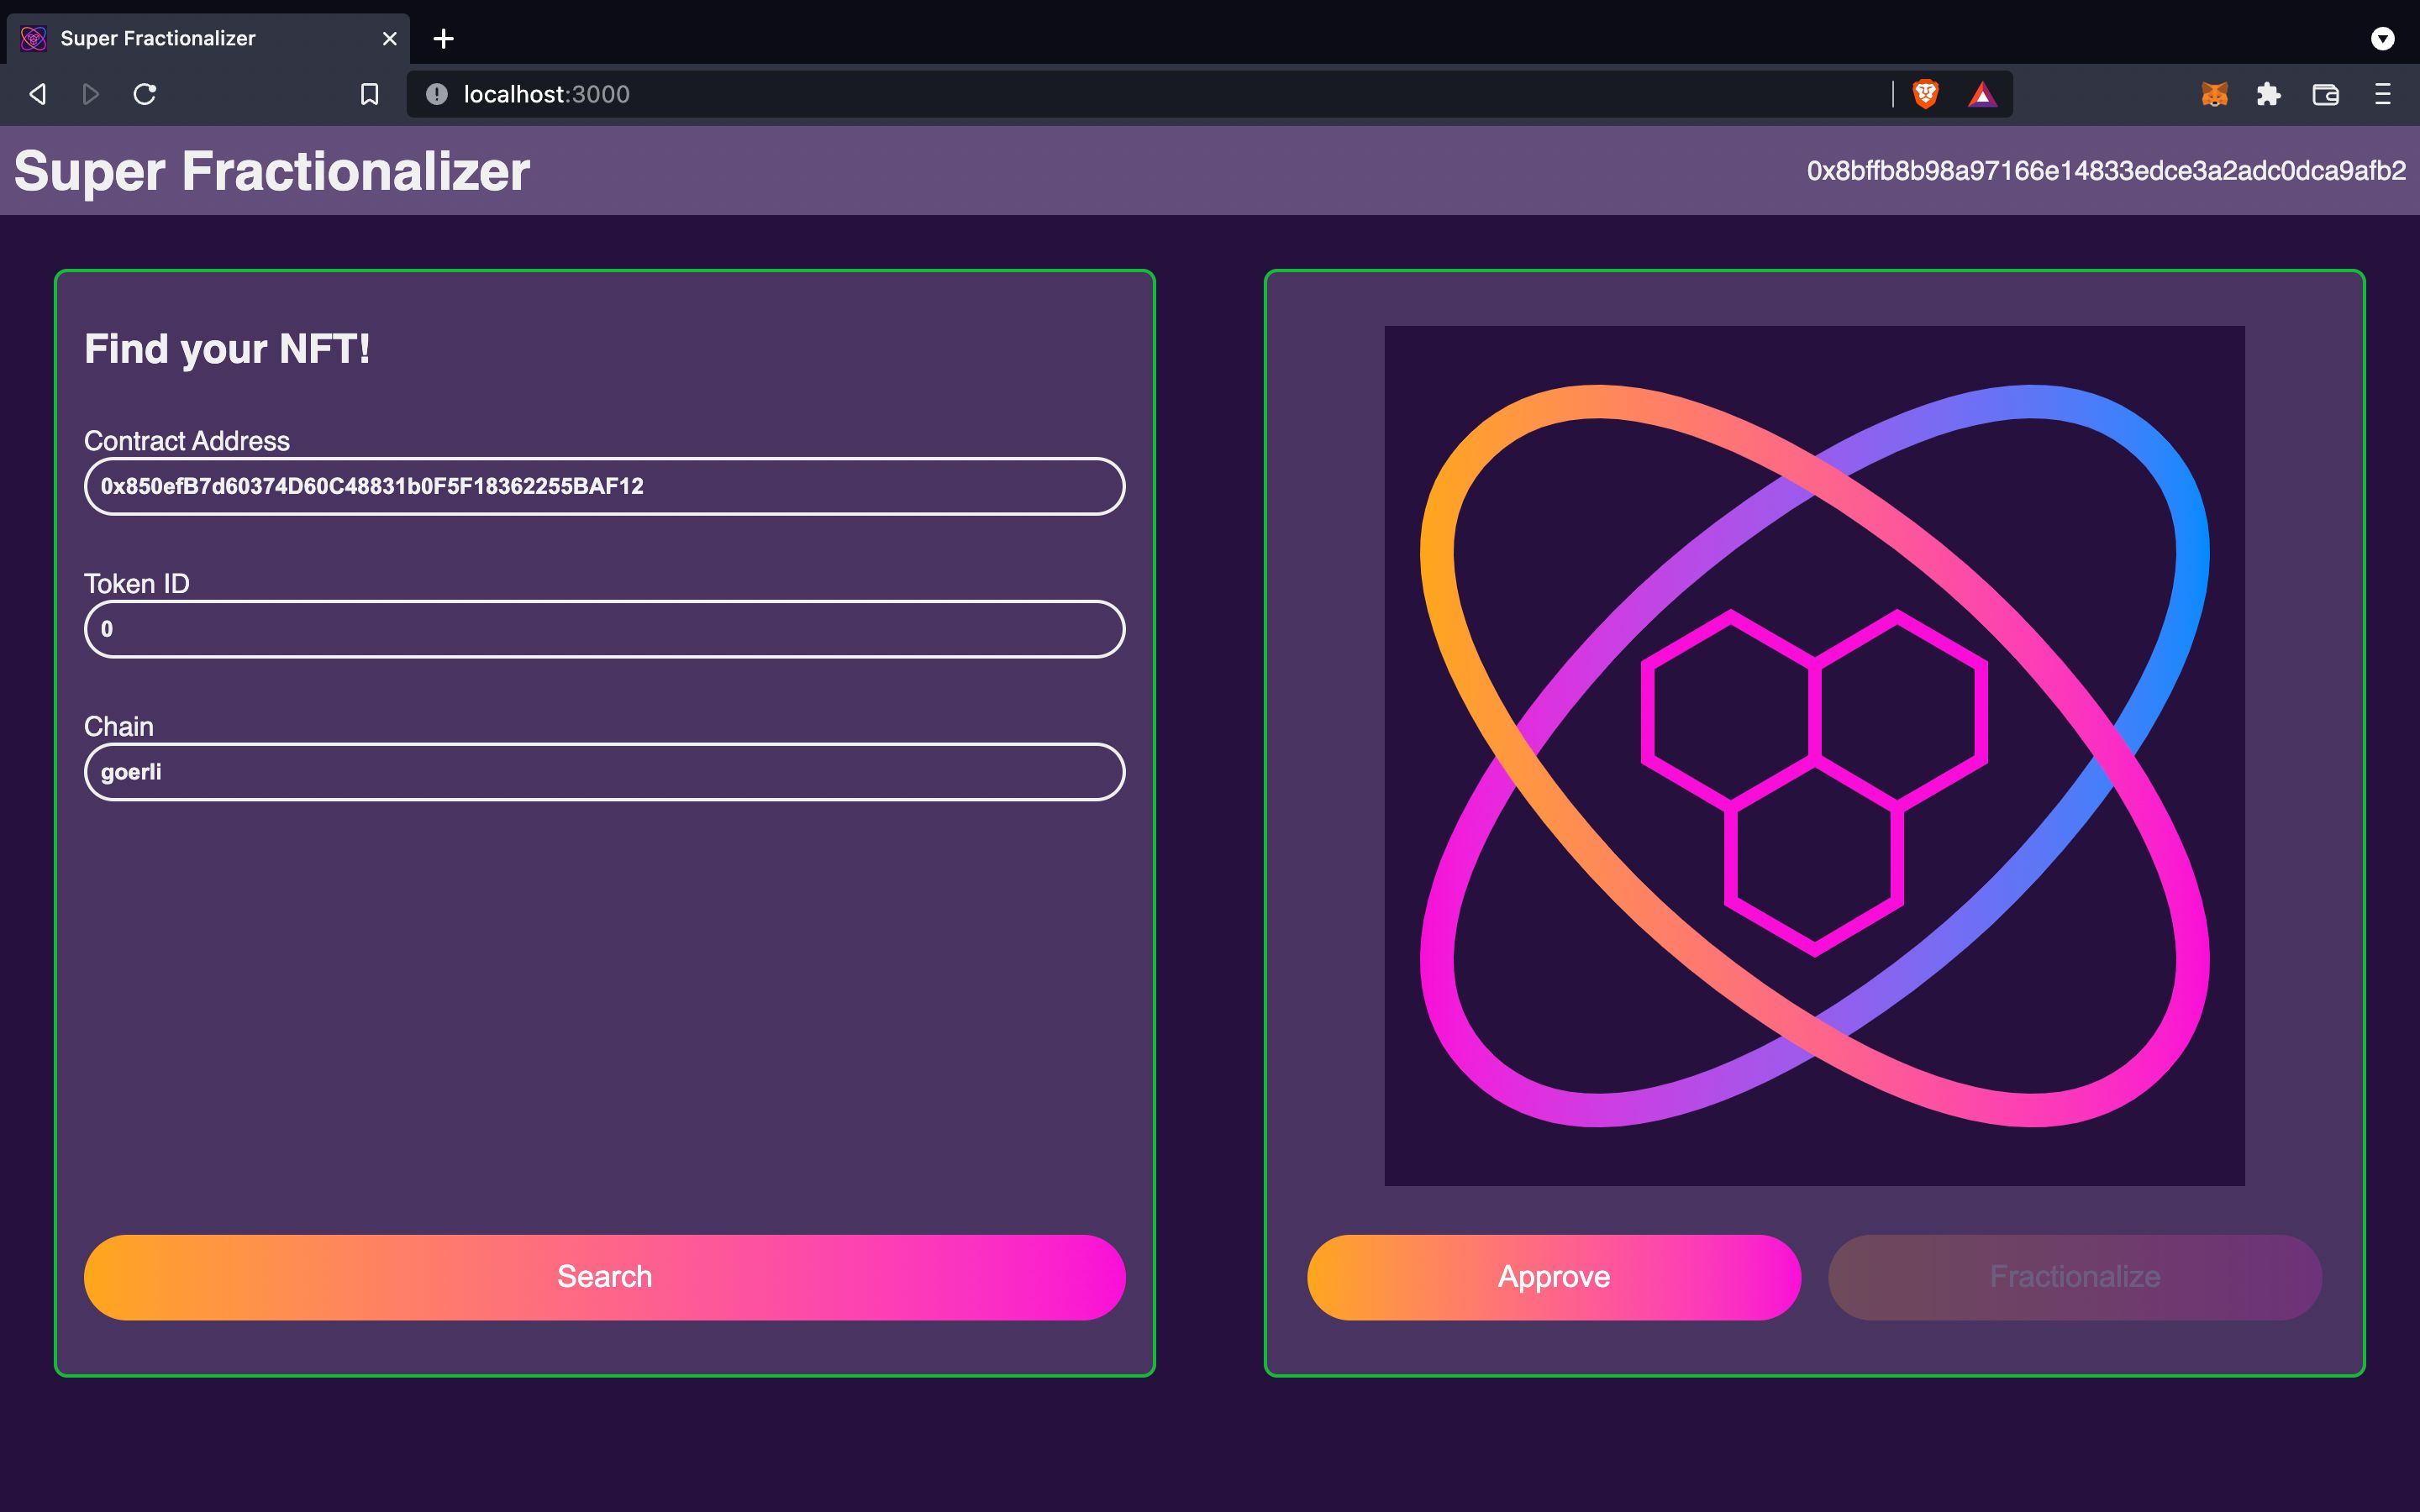Click the Contract Address label
Viewport: 2420px width, 1512px height.
pyautogui.click(x=187, y=441)
